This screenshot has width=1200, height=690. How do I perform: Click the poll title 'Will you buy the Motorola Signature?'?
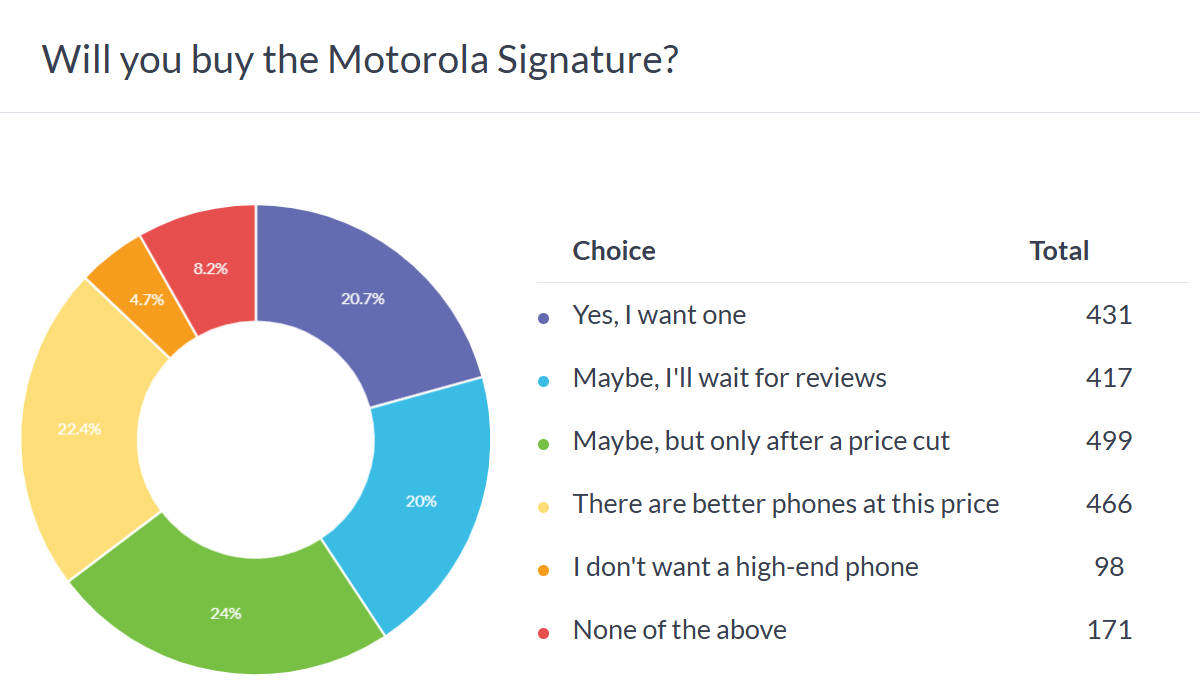(x=361, y=60)
